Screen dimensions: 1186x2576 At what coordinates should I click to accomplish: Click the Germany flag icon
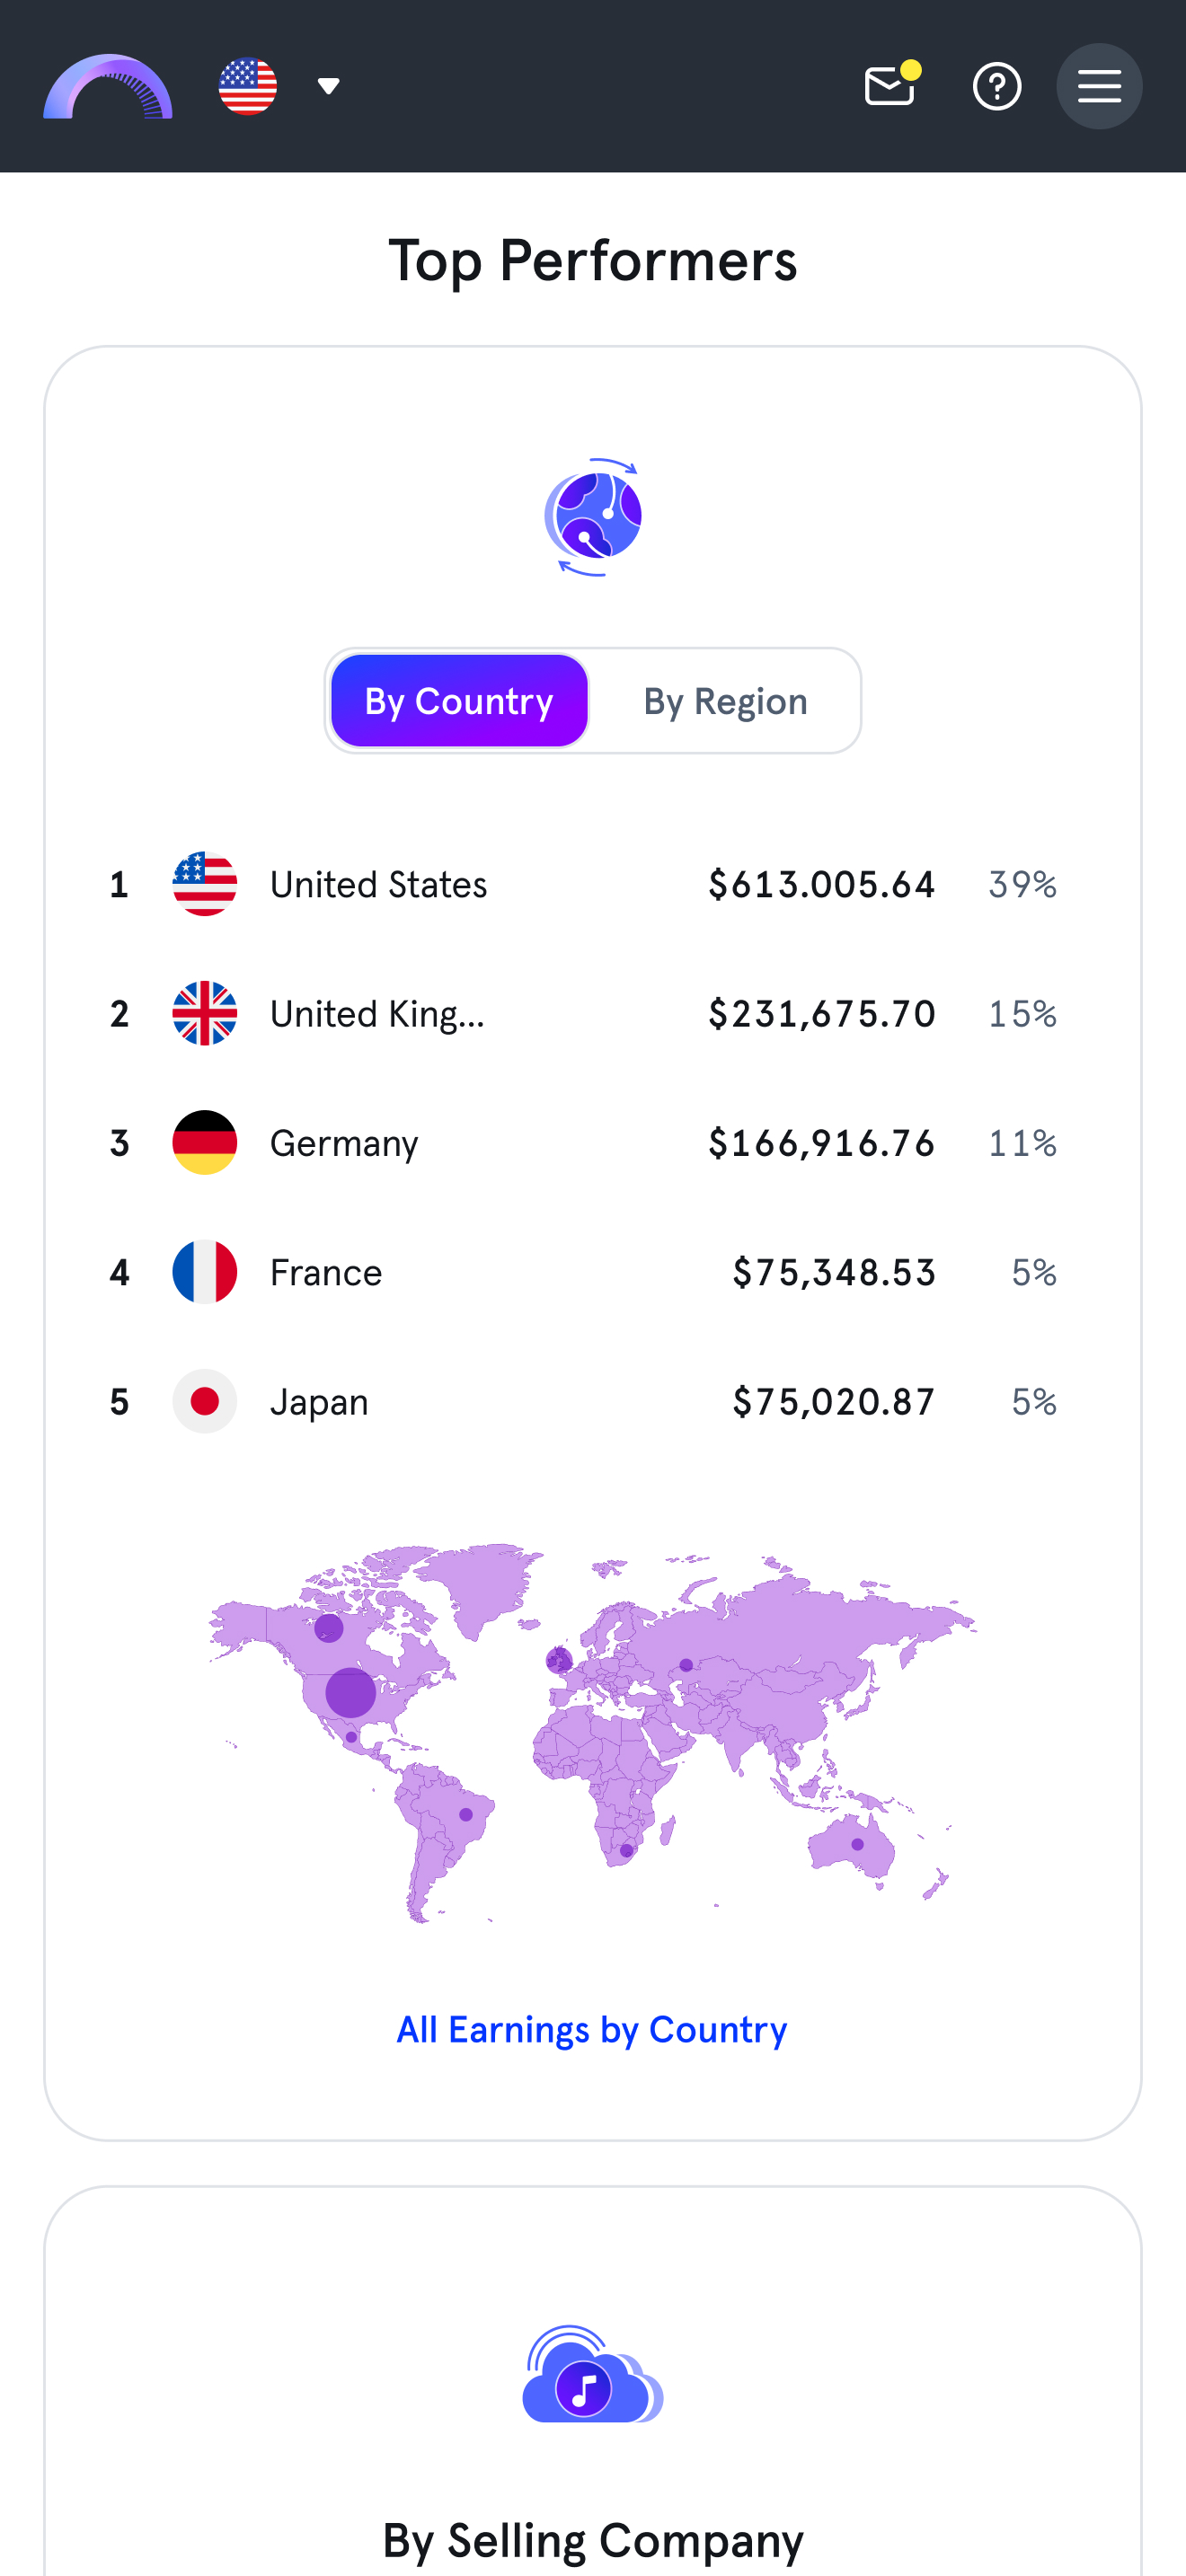(x=205, y=1142)
